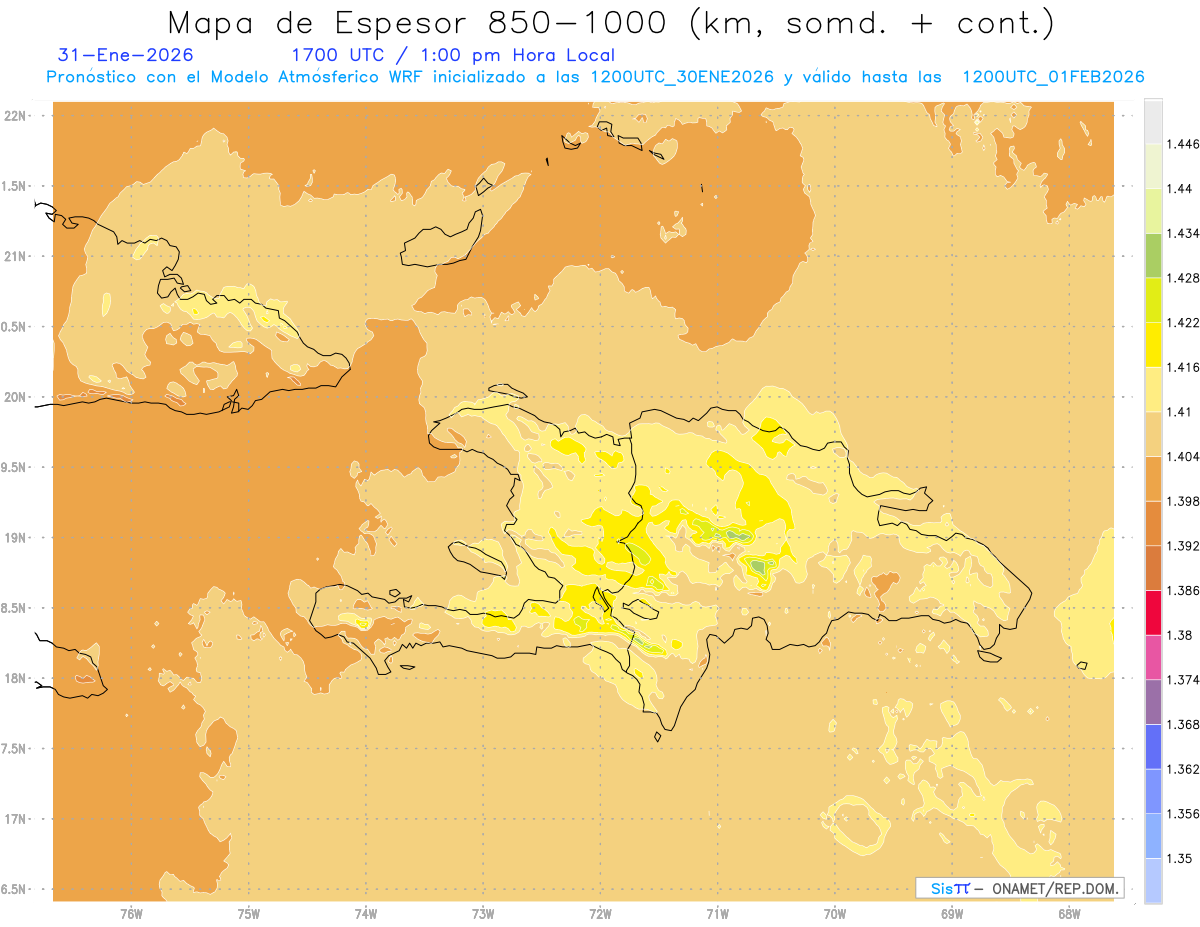Select the green colorbar segment 1.428–1.434
This screenshot has width=1200, height=927.
coord(1153,255)
